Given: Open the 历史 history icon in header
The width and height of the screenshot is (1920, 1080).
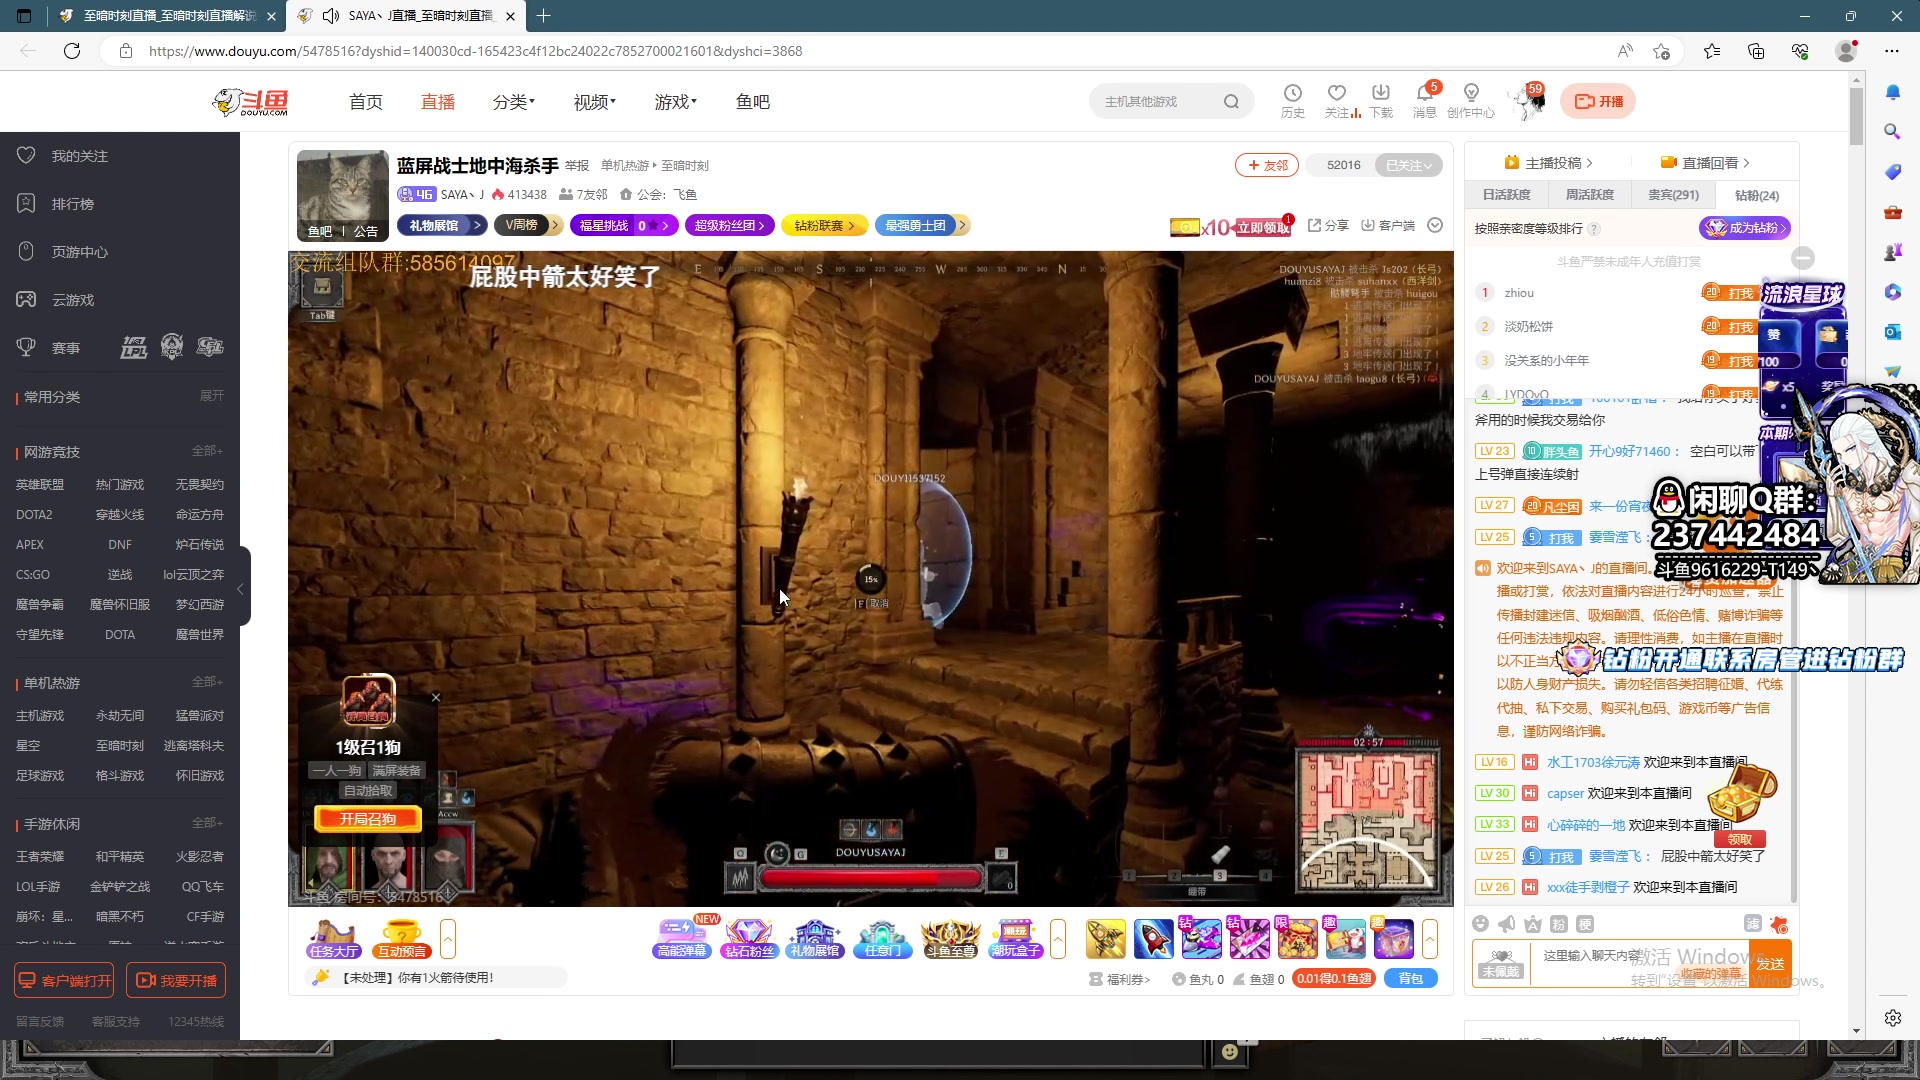Looking at the screenshot, I should (x=1292, y=100).
